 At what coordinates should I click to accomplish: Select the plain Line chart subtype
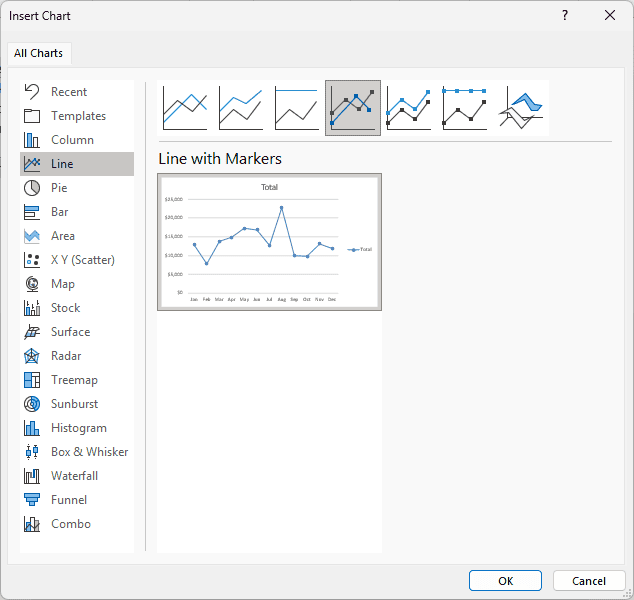coord(185,108)
